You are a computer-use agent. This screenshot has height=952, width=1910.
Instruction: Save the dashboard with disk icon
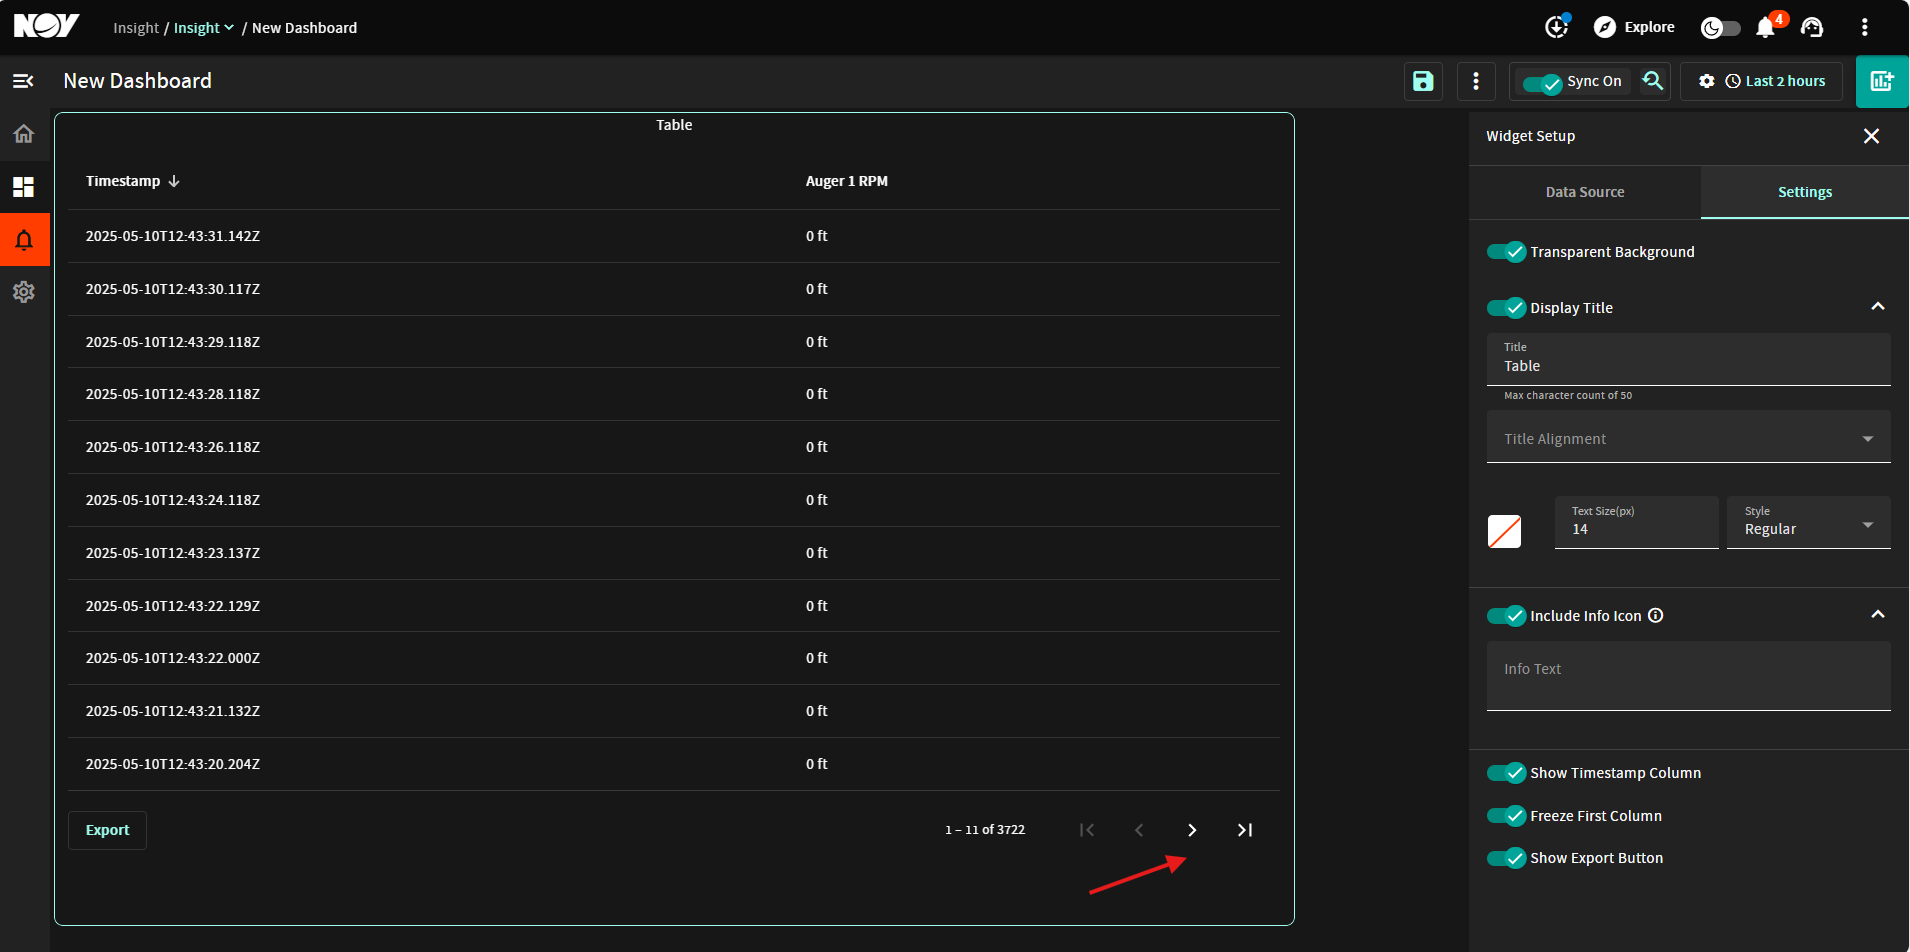tap(1423, 81)
